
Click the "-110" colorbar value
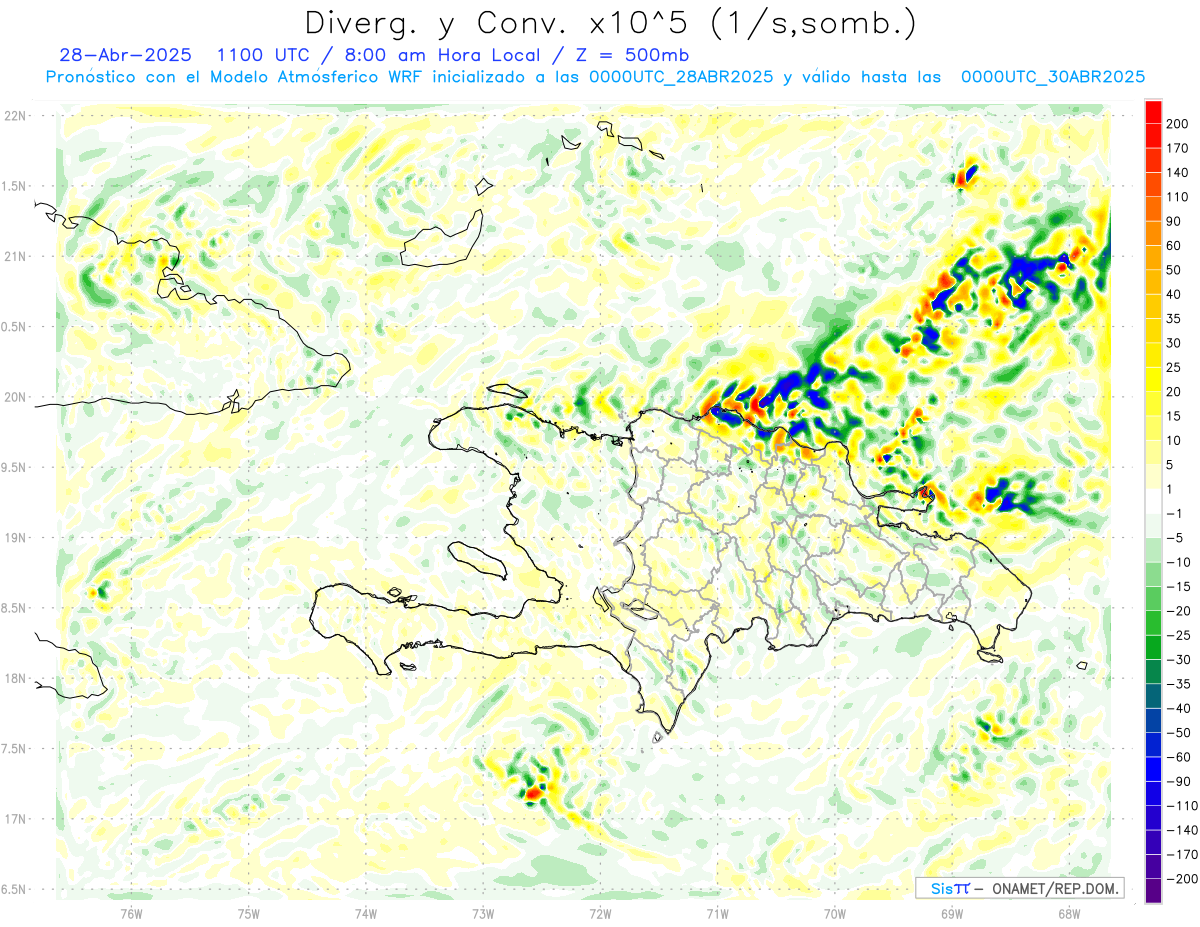1182,806
